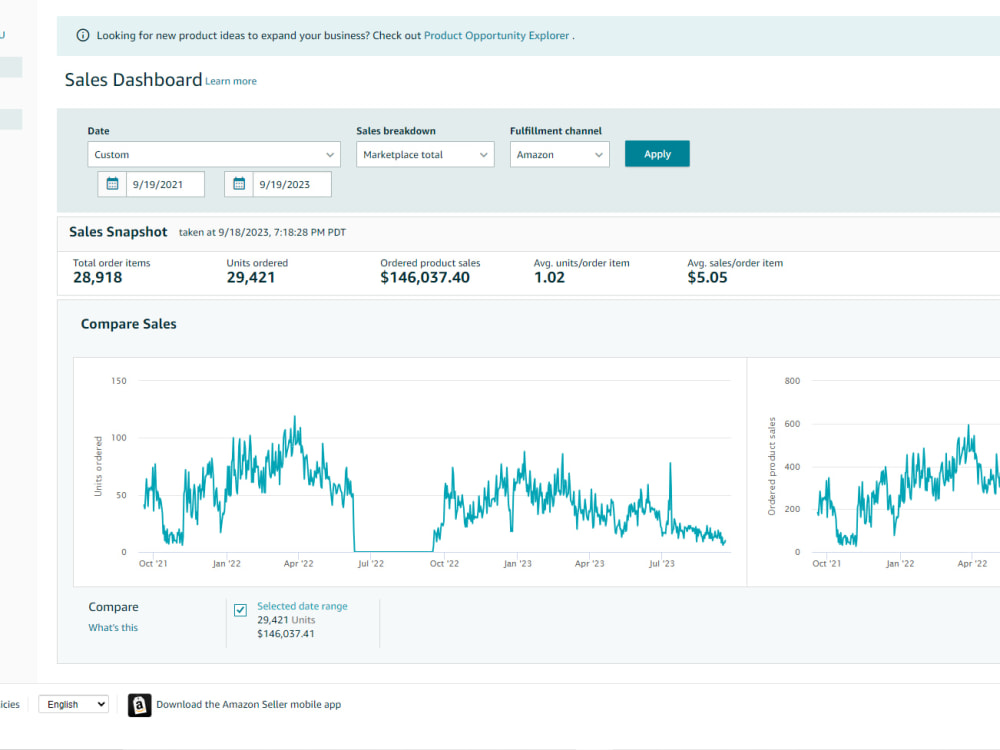Click the Amazon Seller app icon
This screenshot has width=1000, height=750.
tap(140, 705)
